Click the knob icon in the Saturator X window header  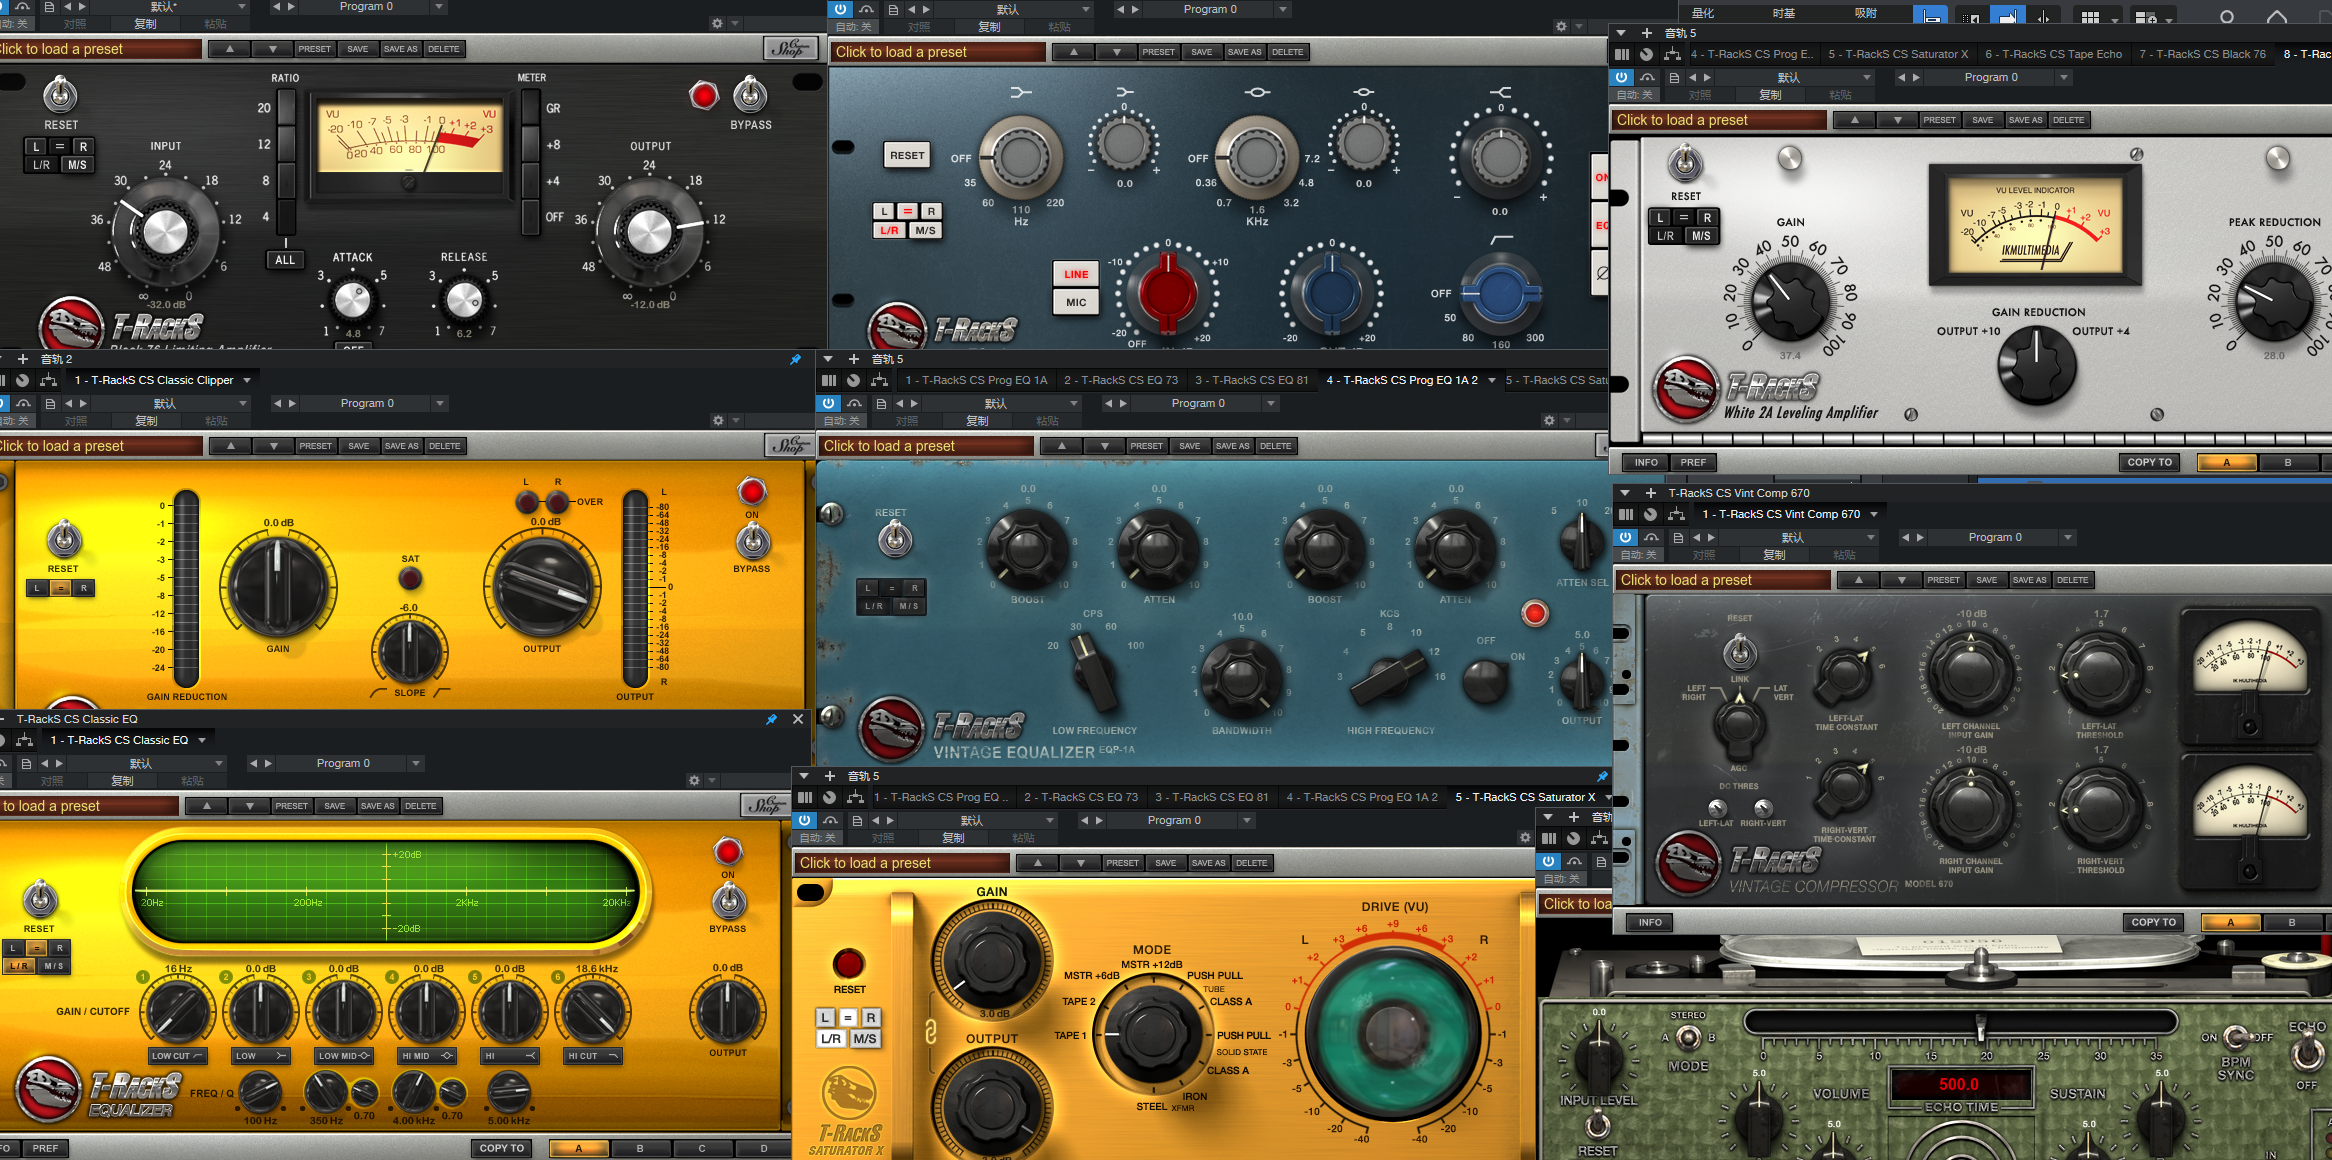(829, 797)
